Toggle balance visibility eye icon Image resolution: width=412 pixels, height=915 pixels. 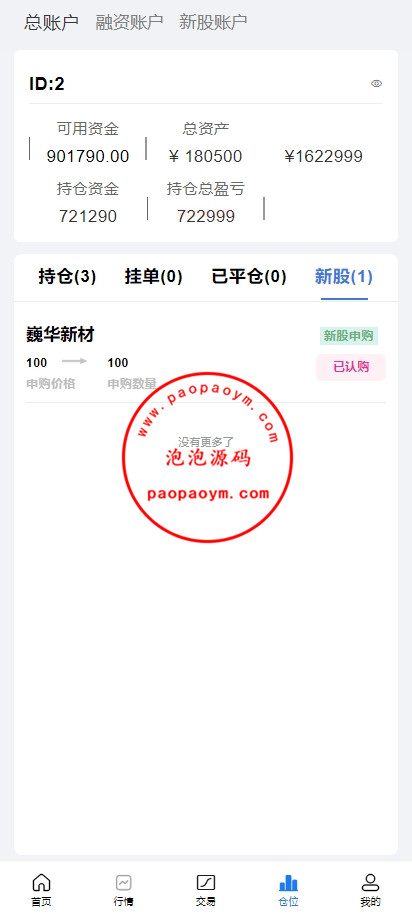376,83
